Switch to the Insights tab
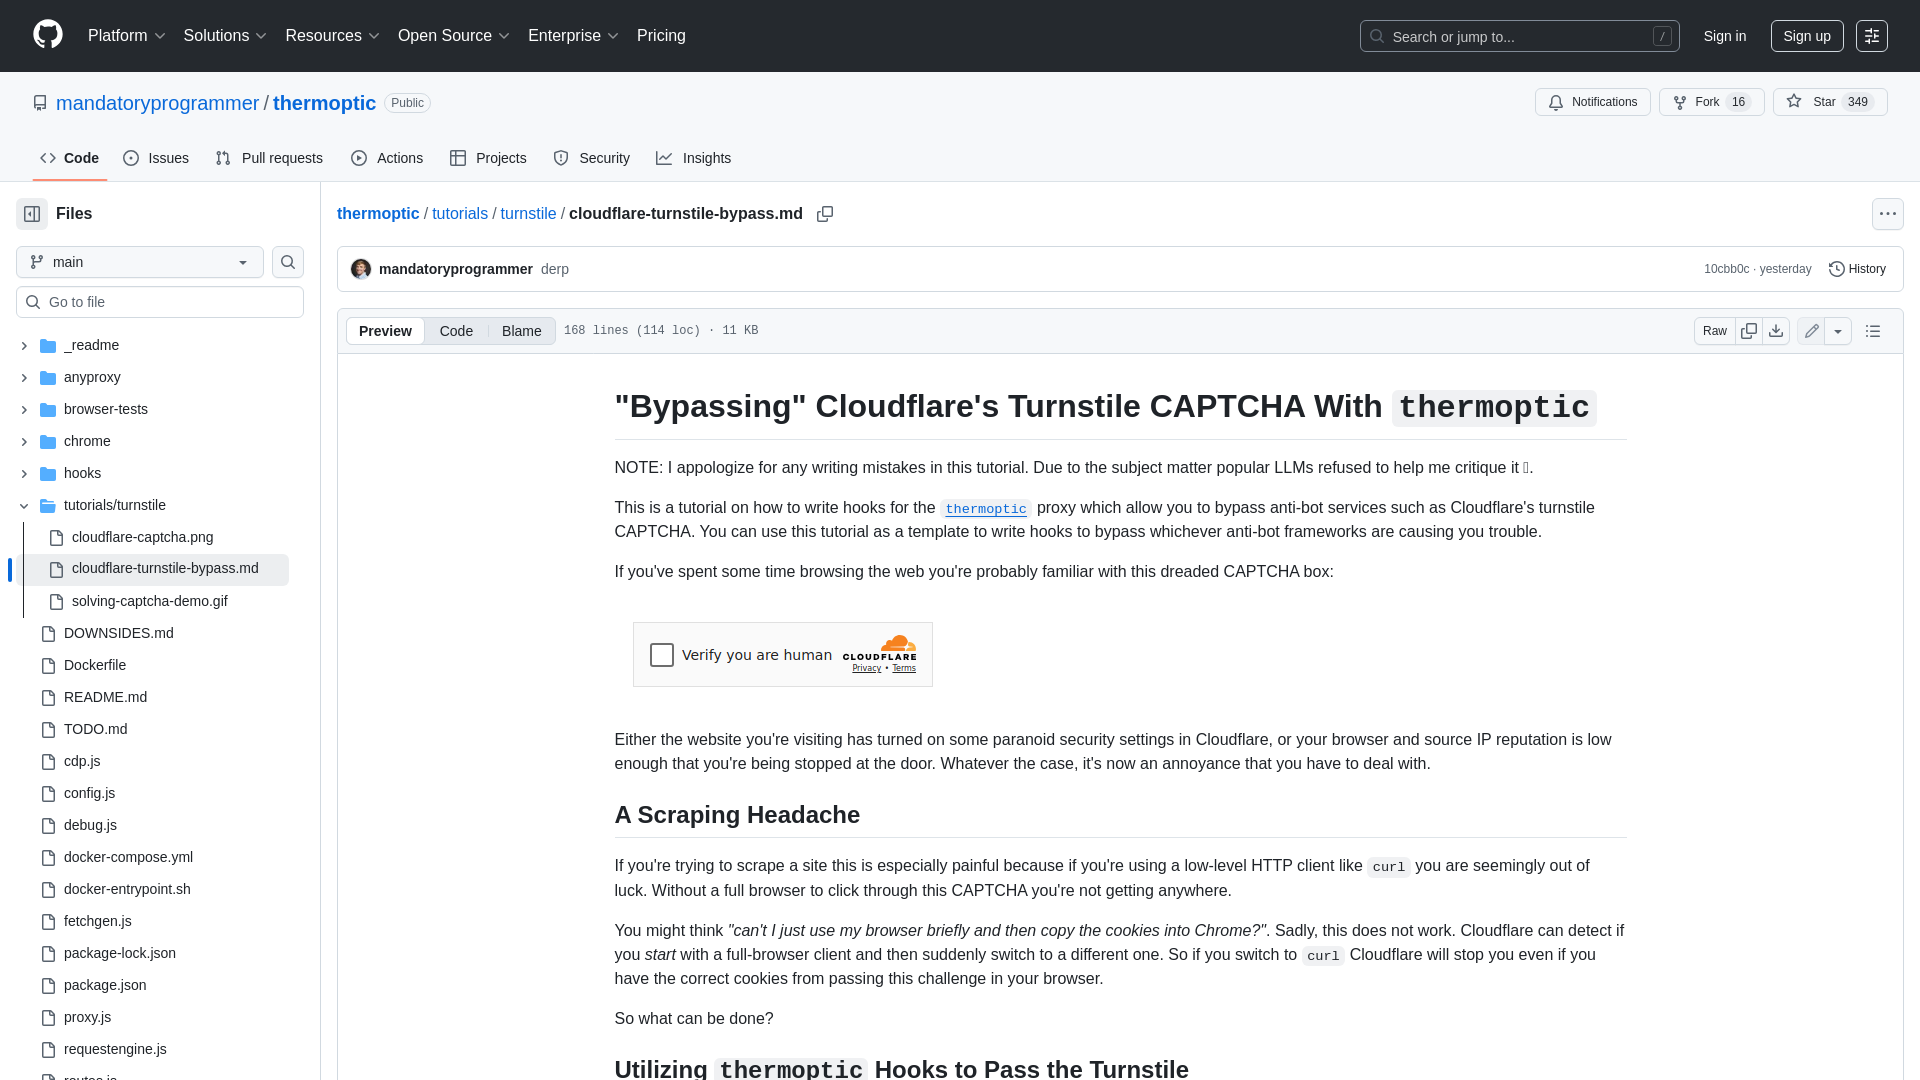This screenshot has width=1920, height=1080. [693, 158]
